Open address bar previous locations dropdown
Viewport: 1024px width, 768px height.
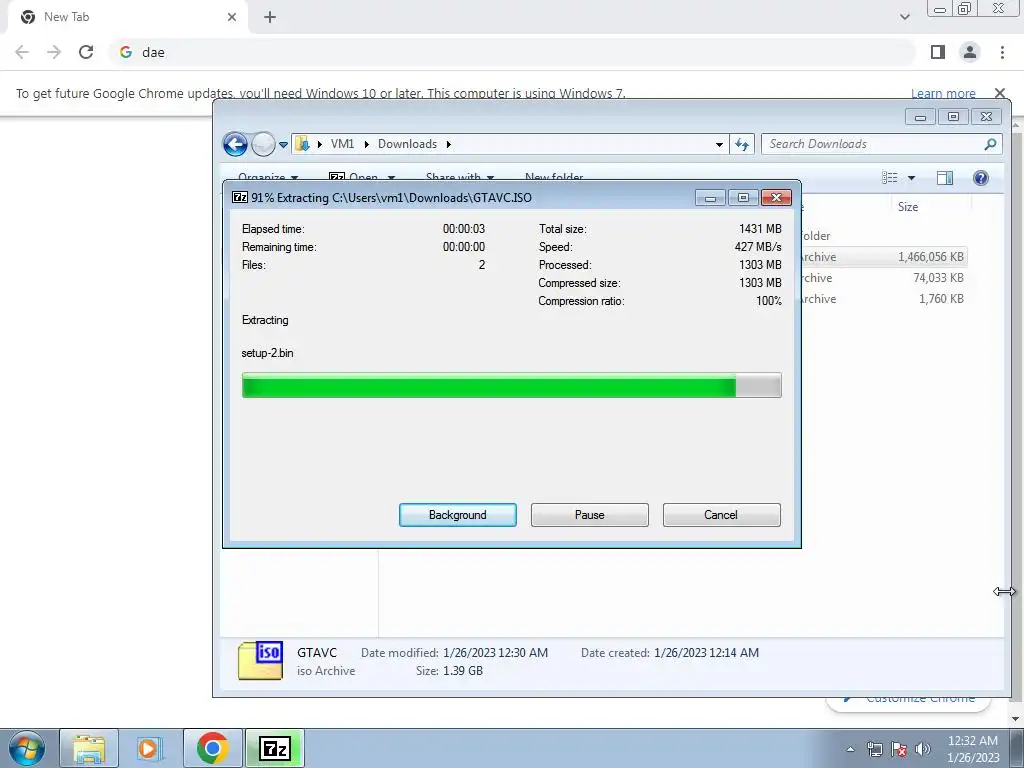coord(719,144)
